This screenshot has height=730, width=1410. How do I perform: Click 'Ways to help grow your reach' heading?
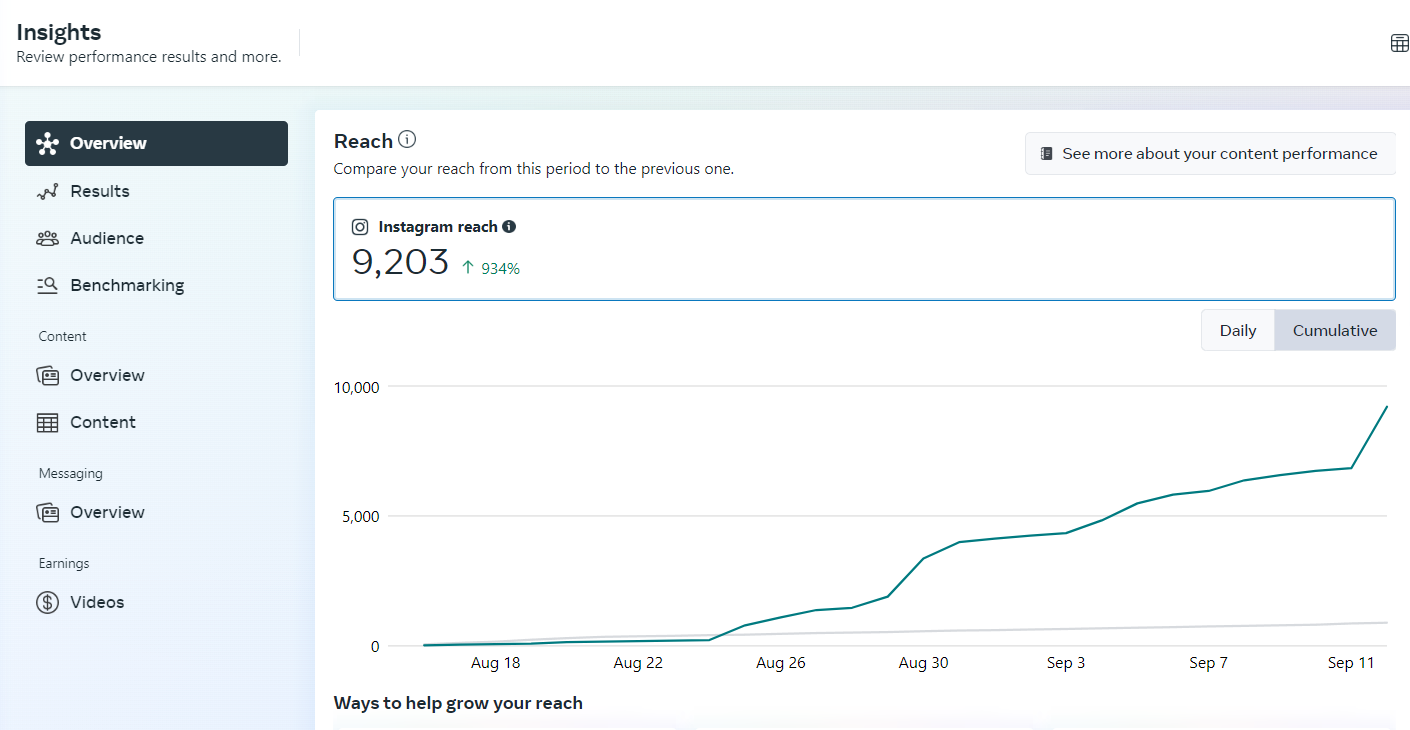(458, 703)
